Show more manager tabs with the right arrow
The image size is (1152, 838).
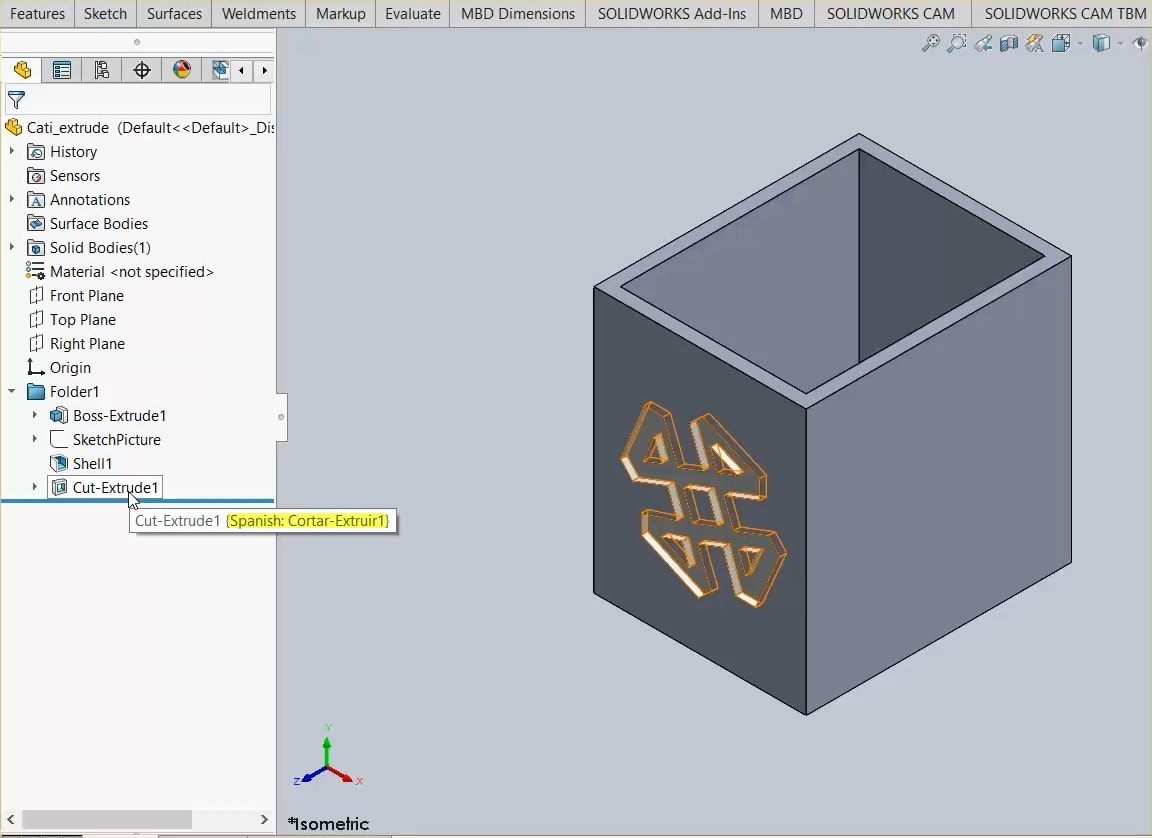pyautogui.click(x=264, y=71)
